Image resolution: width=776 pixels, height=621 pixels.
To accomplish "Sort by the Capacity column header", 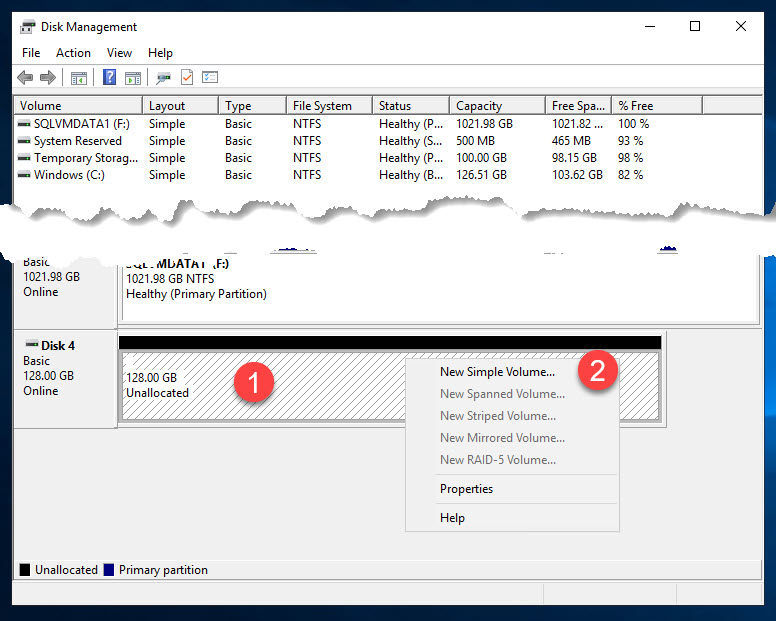I will point(498,106).
